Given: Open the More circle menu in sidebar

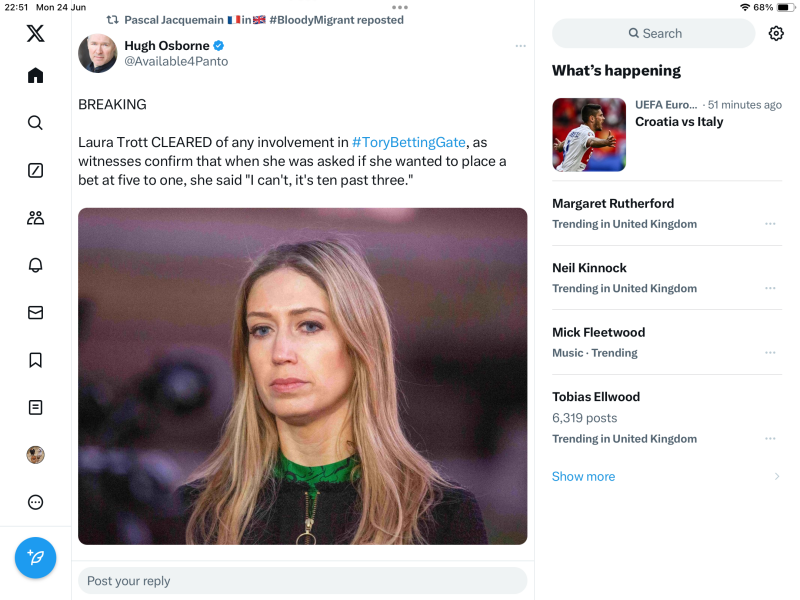Looking at the screenshot, I should 35,502.
